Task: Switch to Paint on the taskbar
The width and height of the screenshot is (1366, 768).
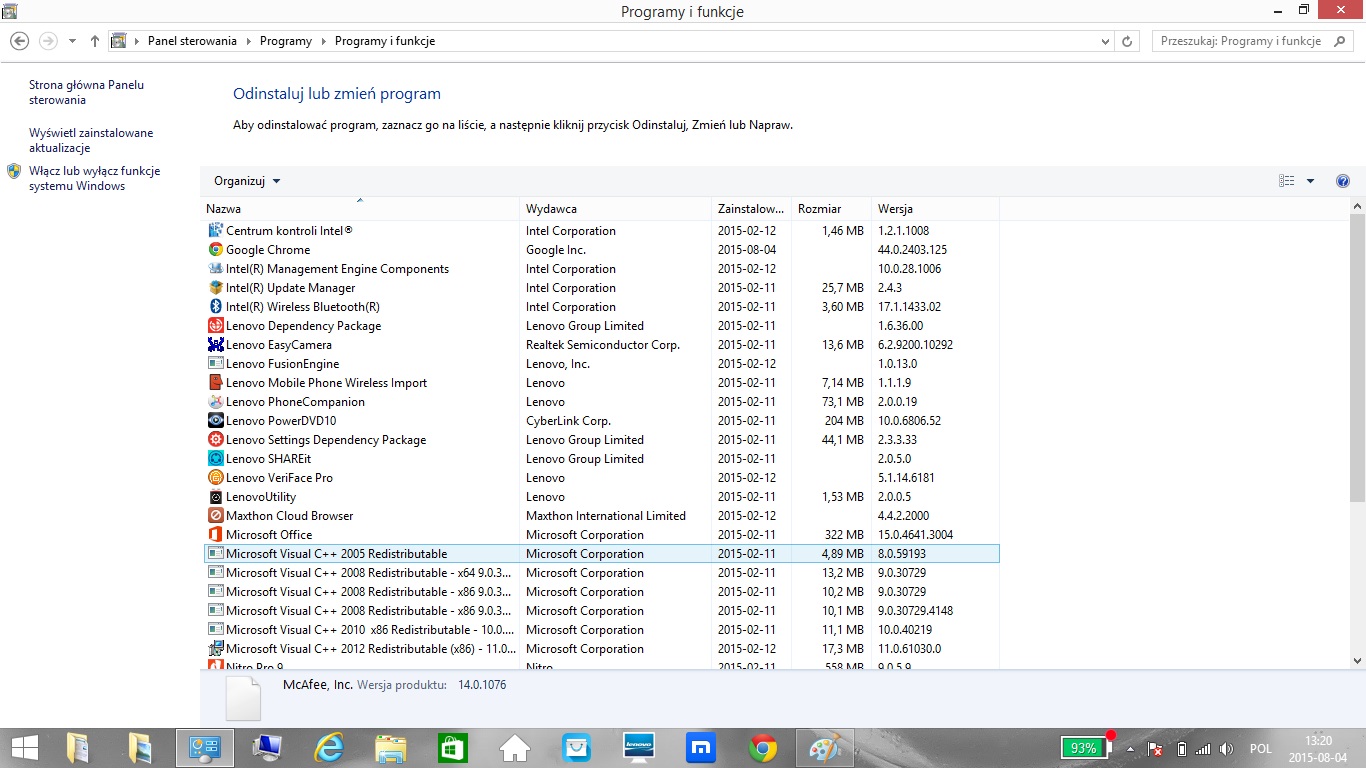Action: pos(825,748)
